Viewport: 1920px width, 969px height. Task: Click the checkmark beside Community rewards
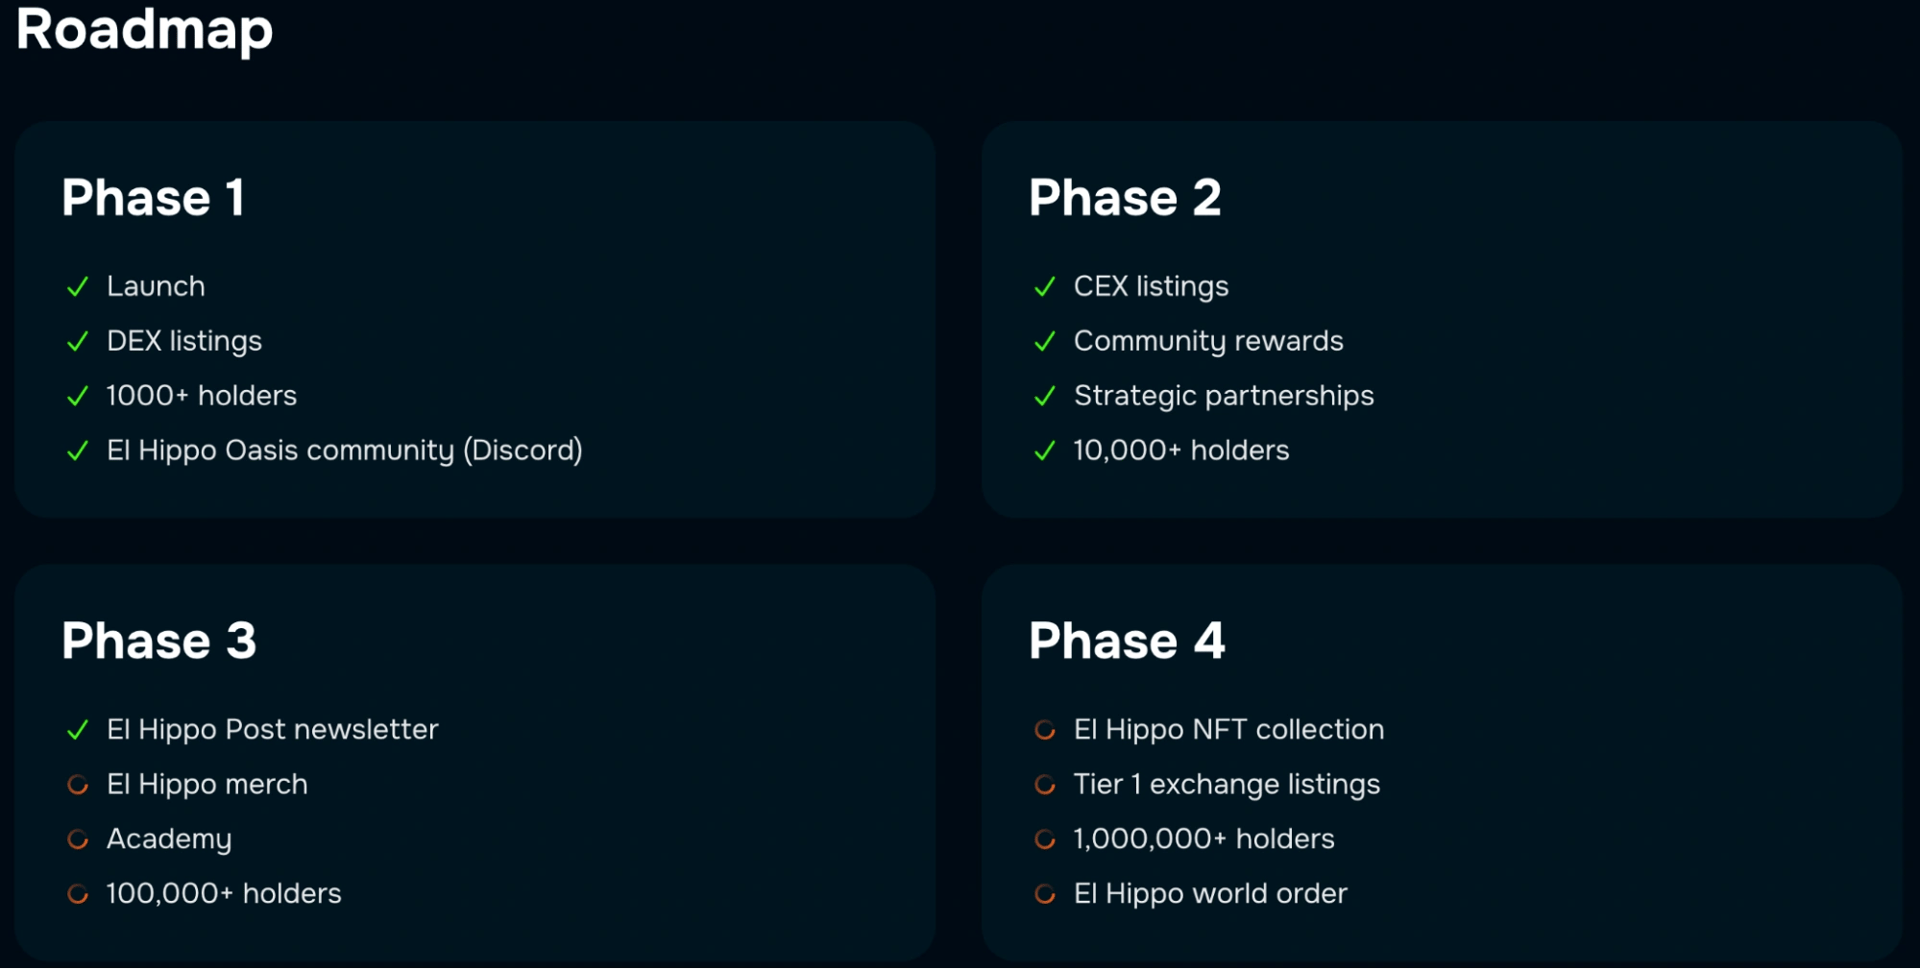1045,342
